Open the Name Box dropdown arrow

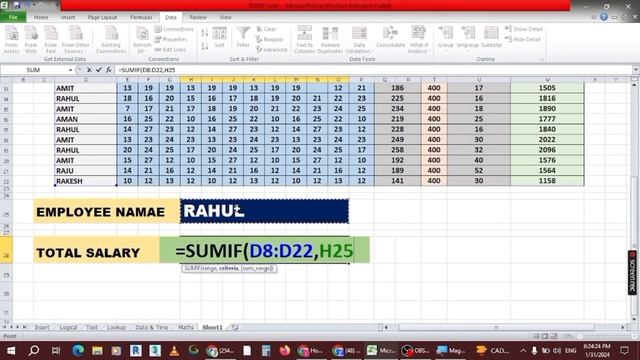[x=70, y=70]
